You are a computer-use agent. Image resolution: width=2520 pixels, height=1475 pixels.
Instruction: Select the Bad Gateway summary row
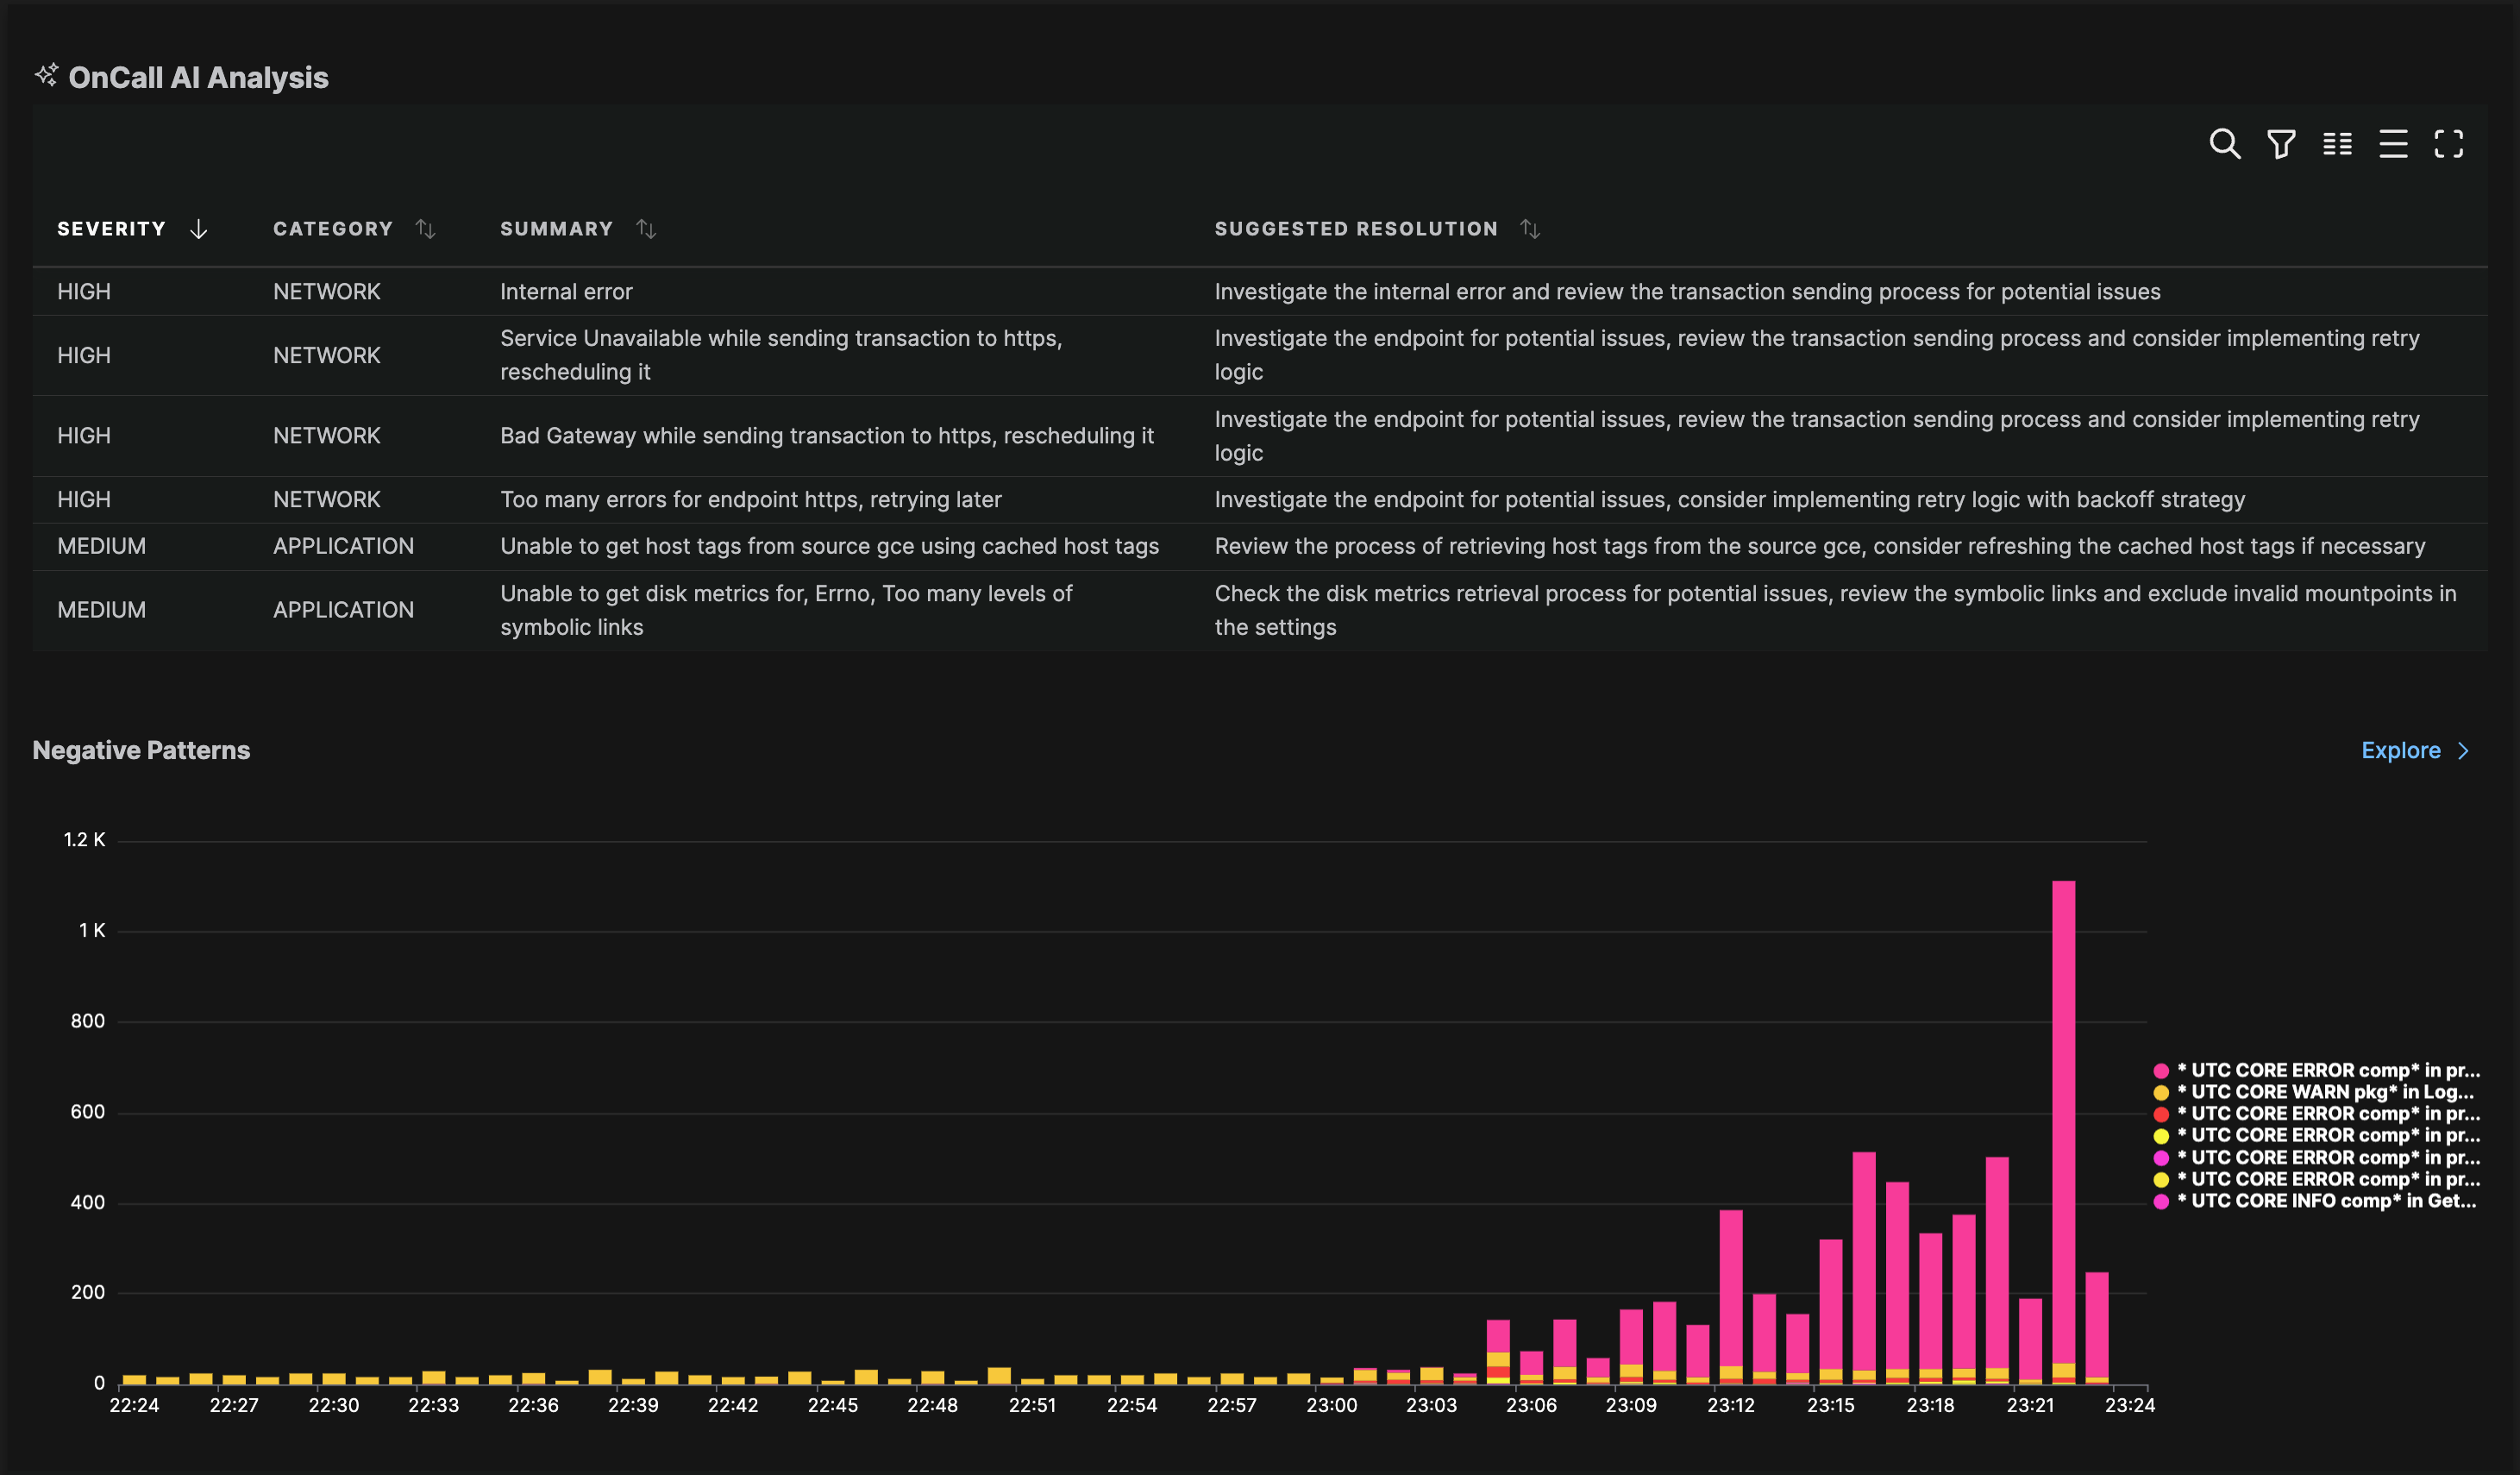(x=826, y=436)
